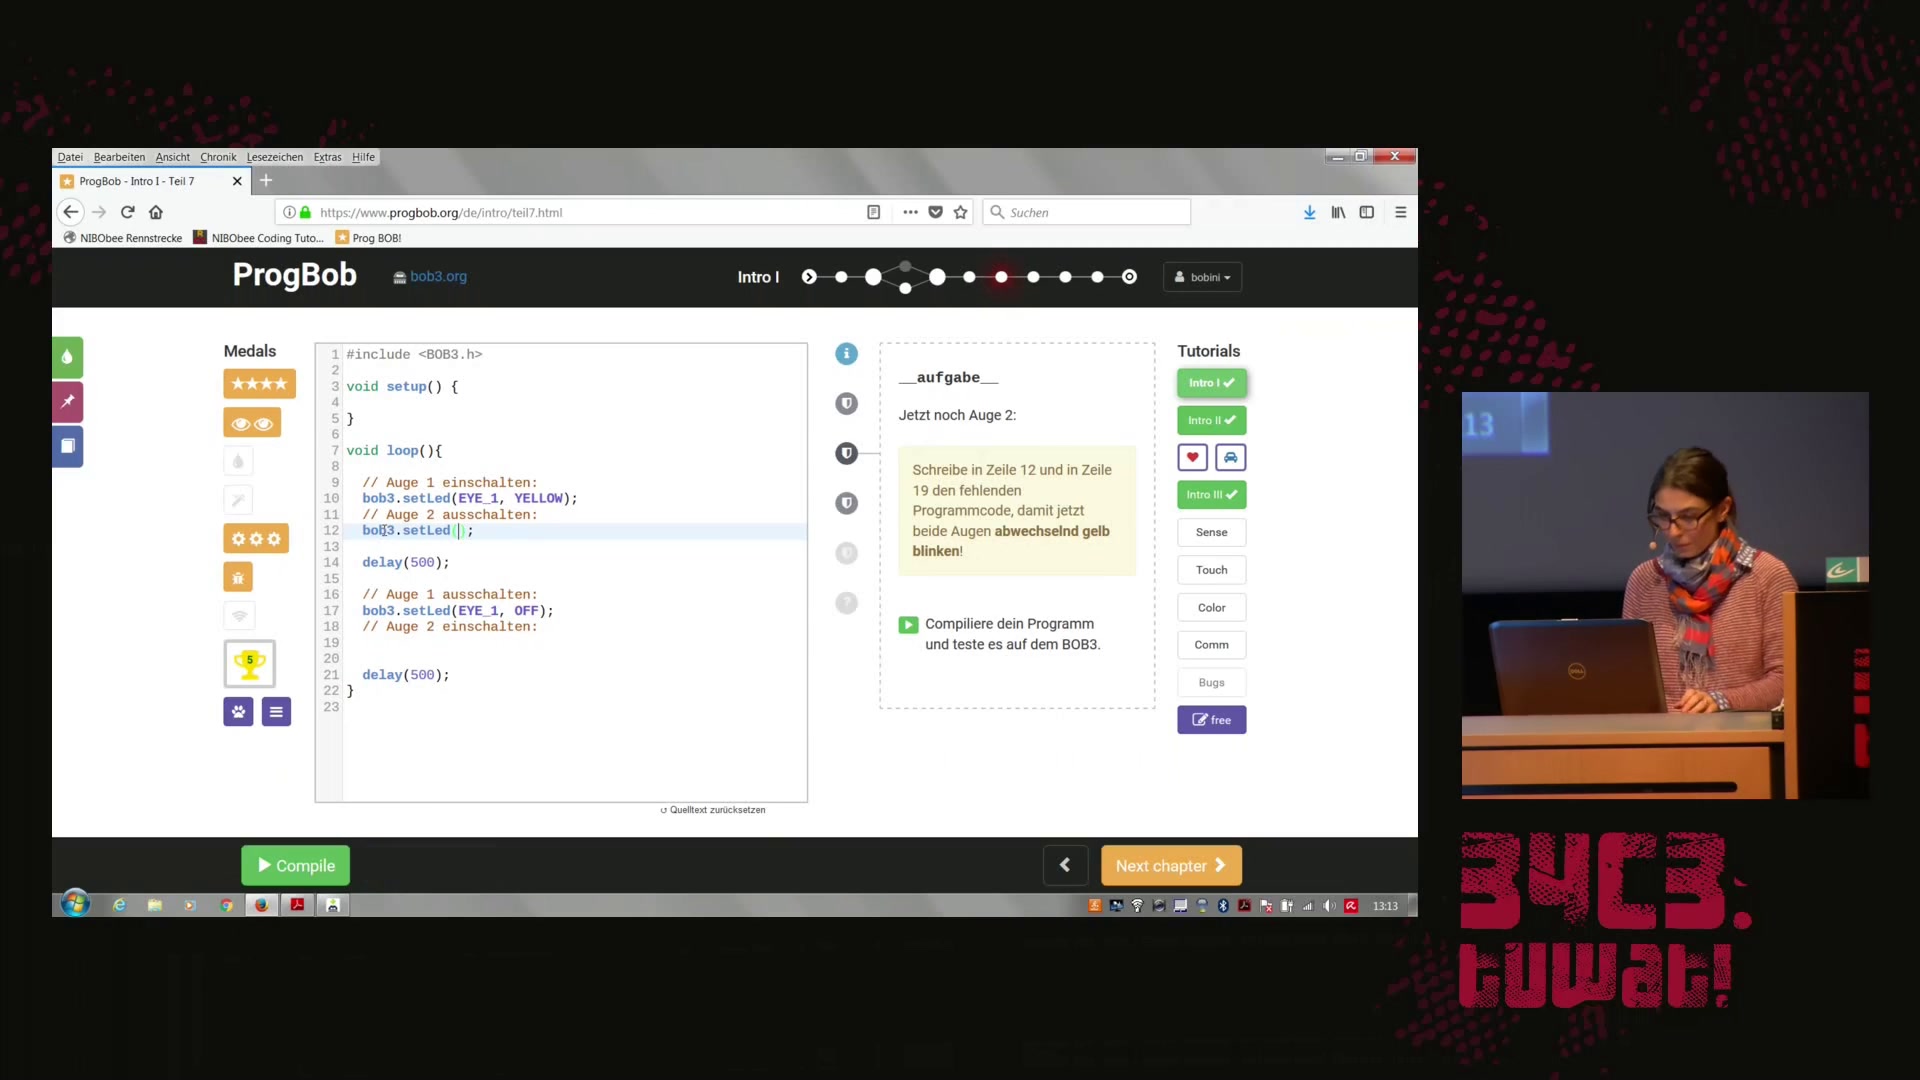
Task: Toggle the sidebar icon in toolbar
Action: click(1367, 212)
